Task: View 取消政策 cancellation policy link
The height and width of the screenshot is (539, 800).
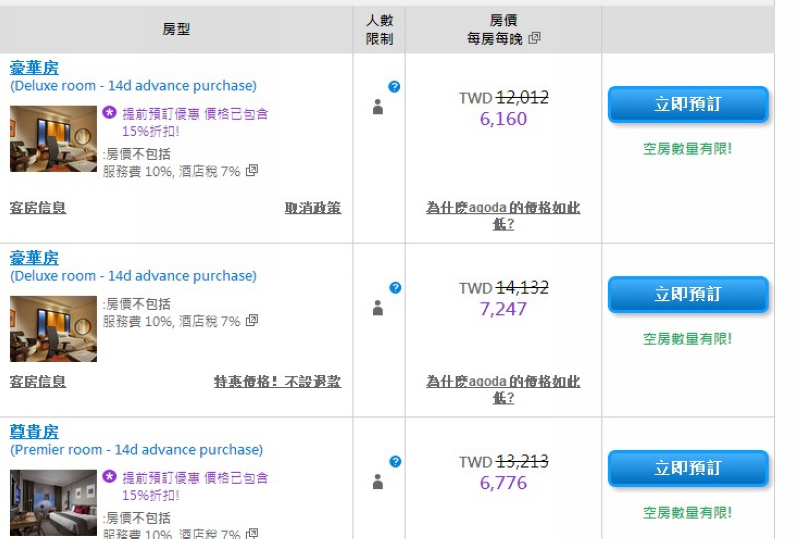Action: point(313,208)
